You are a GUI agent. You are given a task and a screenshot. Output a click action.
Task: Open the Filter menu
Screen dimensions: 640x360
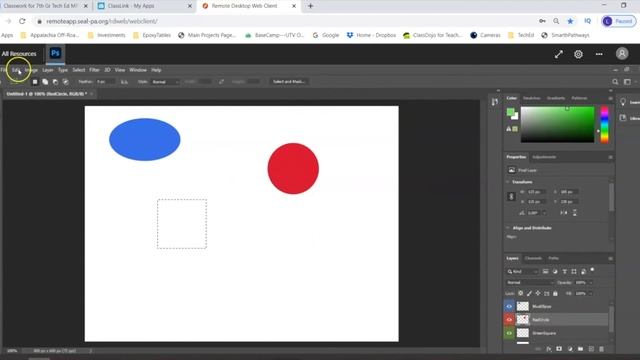(x=94, y=70)
